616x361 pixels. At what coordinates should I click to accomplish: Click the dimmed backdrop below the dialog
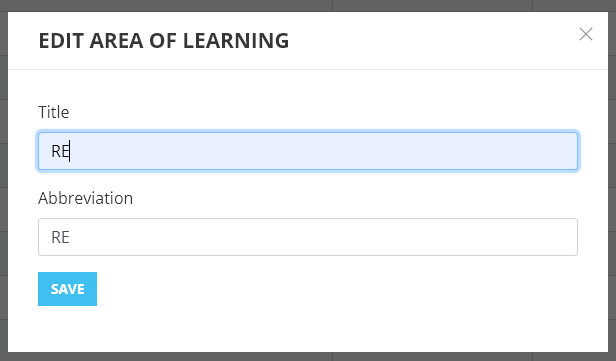pos(308,357)
